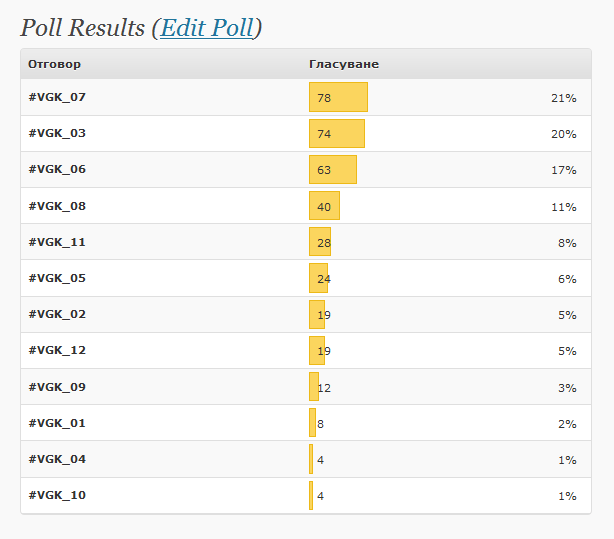
Task: Click the #VGK_09 vote bar showing 12
Action: coord(314,387)
